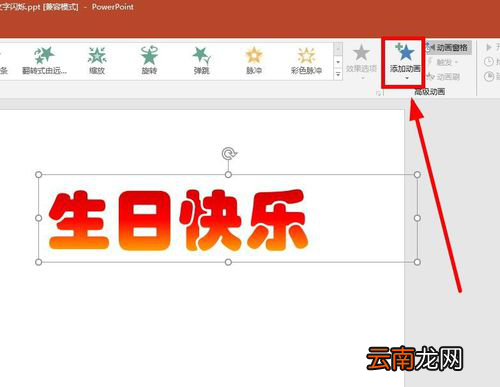Move the animation gallery up one row
Viewport: 500px width, 387px height.
338,49
